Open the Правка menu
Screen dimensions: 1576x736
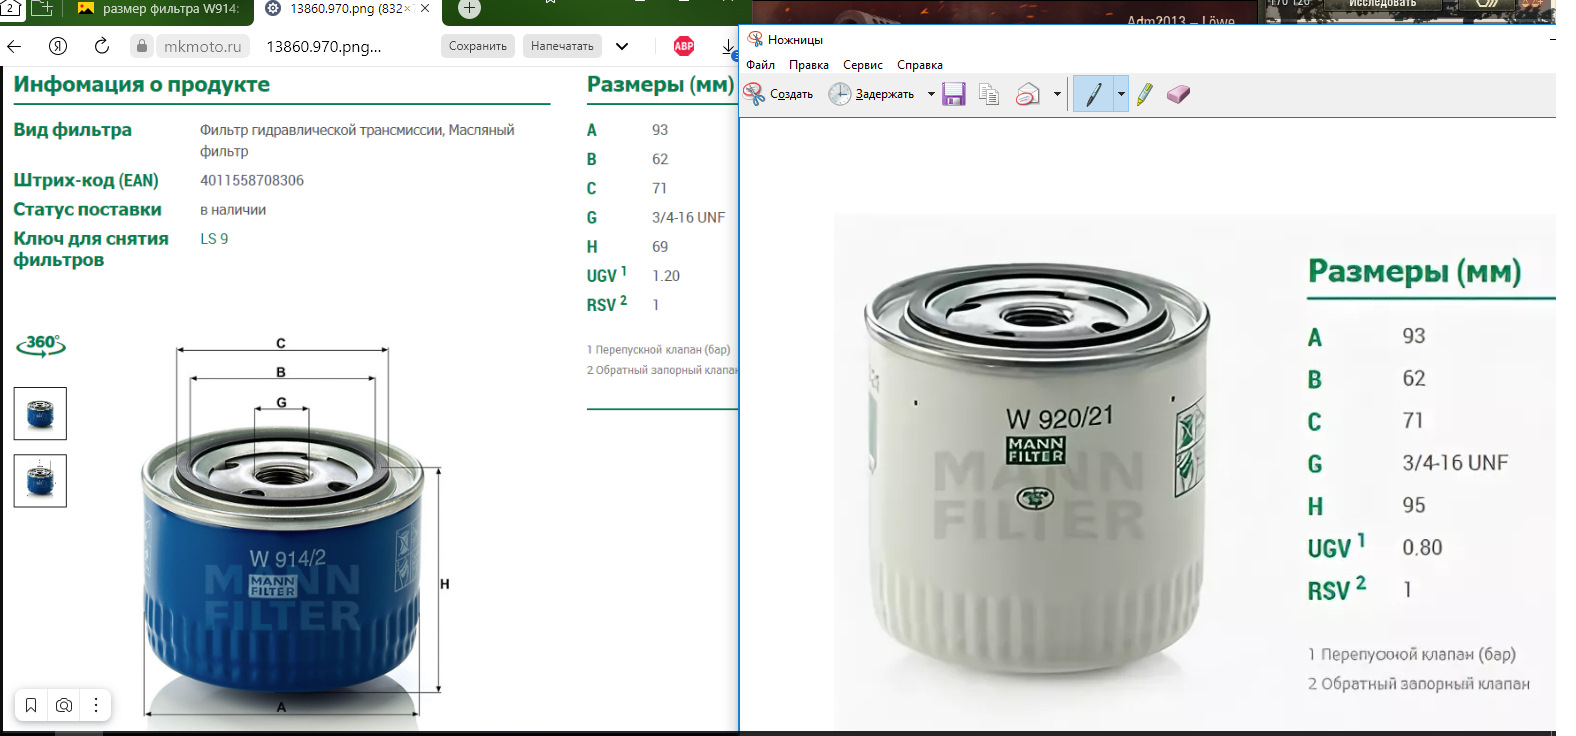[x=808, y=65]
